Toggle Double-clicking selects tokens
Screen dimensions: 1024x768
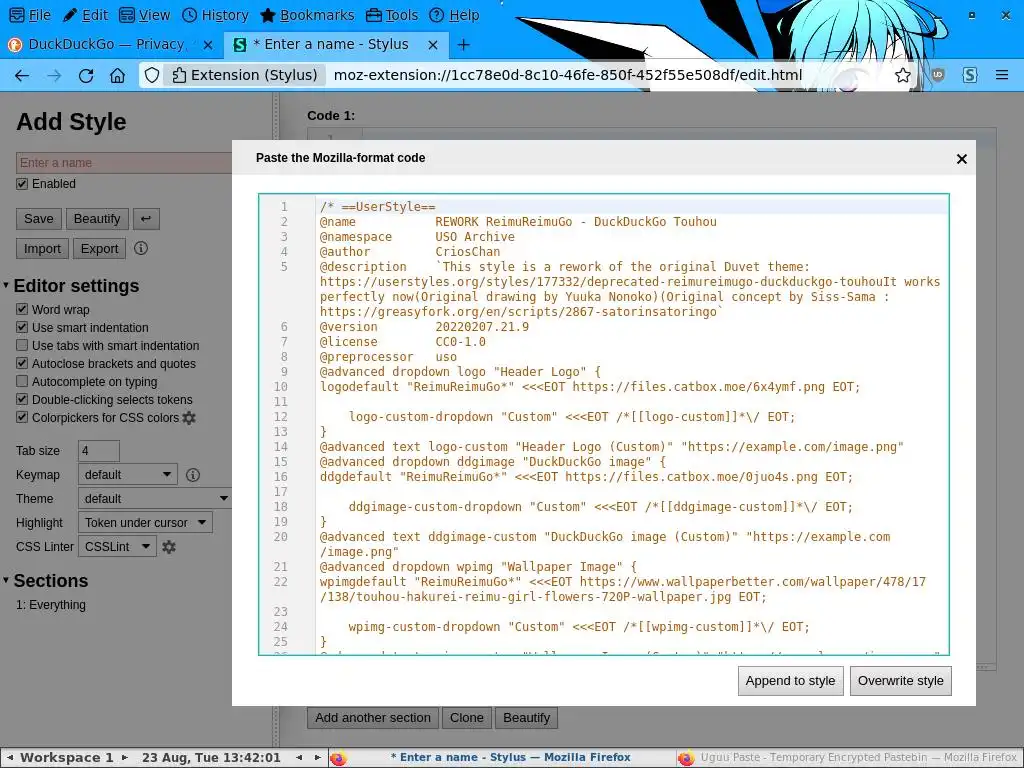tap(22, 400)
